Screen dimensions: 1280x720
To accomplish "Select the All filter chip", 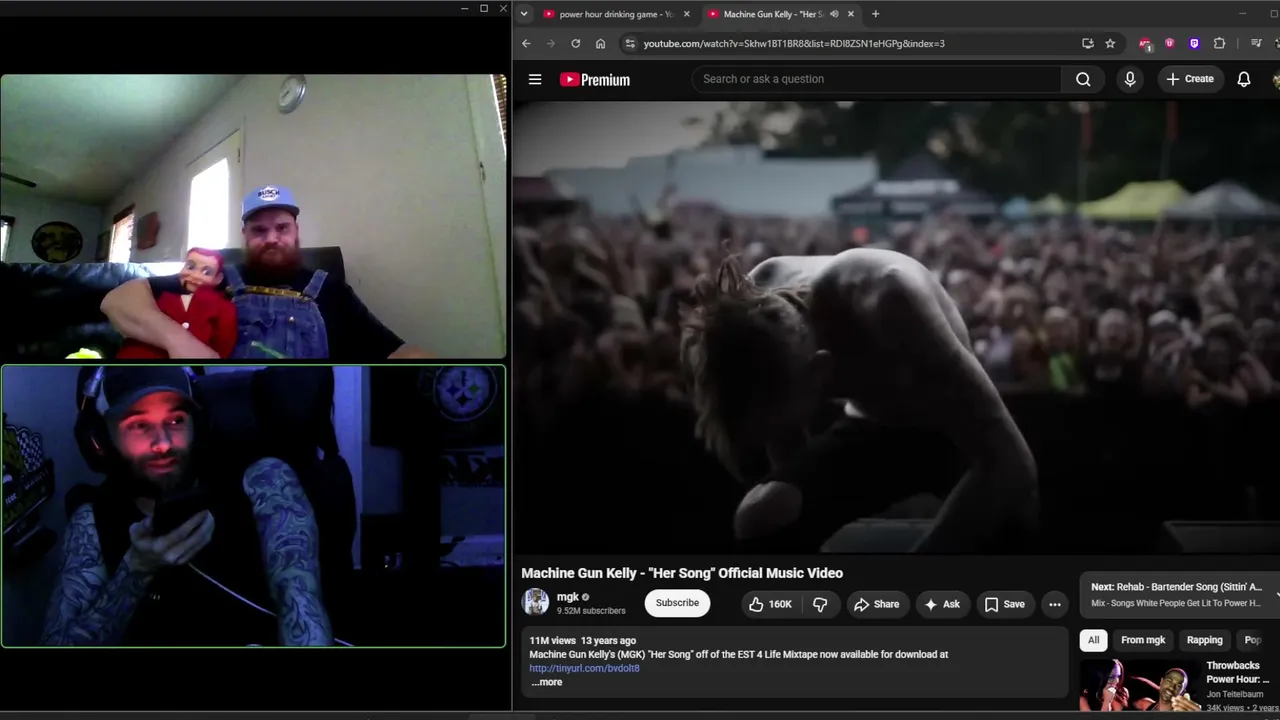I will (x=1093, y=640).
